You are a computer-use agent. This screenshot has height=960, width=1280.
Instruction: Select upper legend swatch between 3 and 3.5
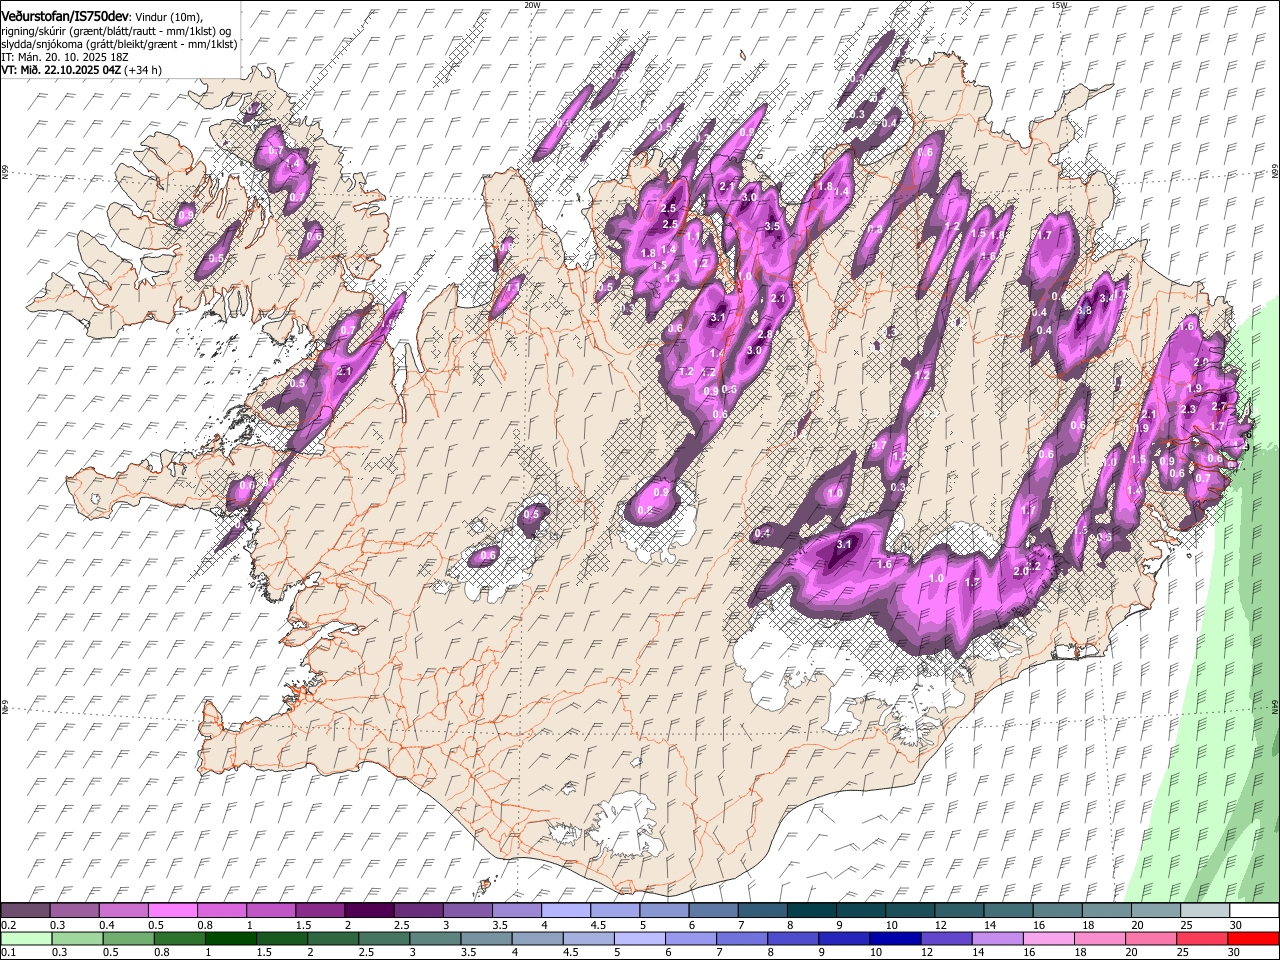click(467, 911)
